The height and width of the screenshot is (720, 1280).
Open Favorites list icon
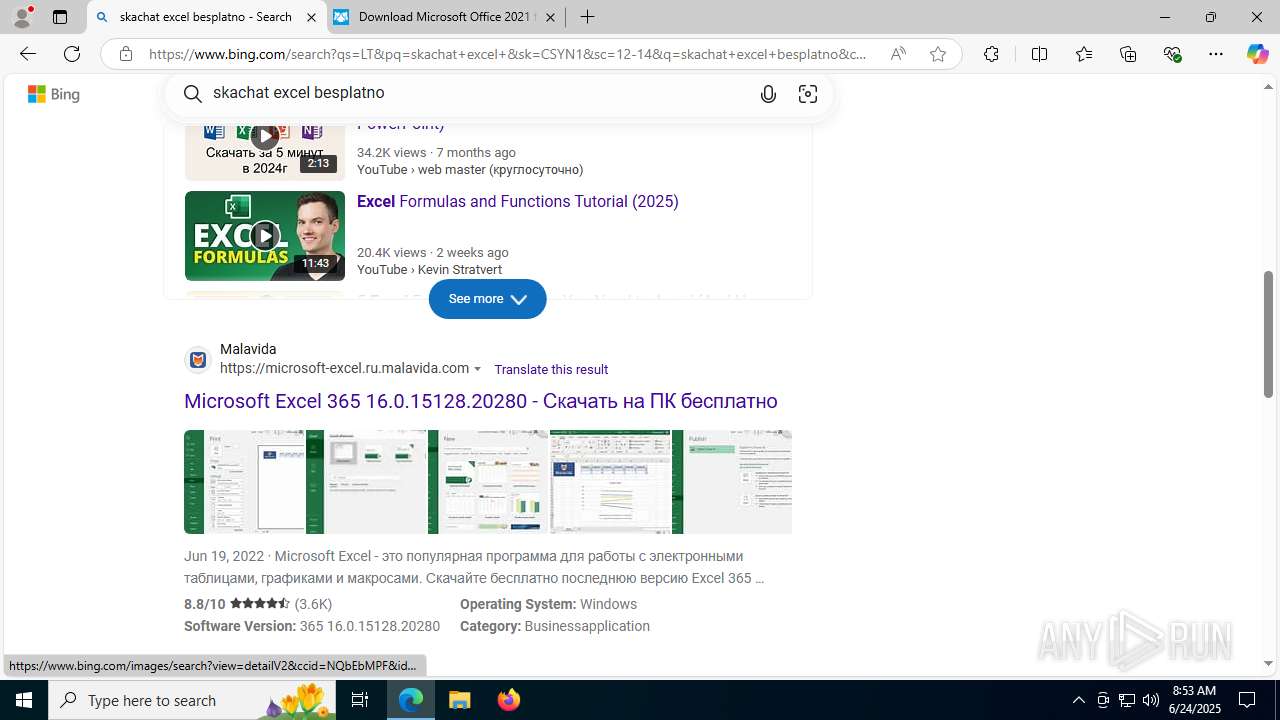point(1084,54)
